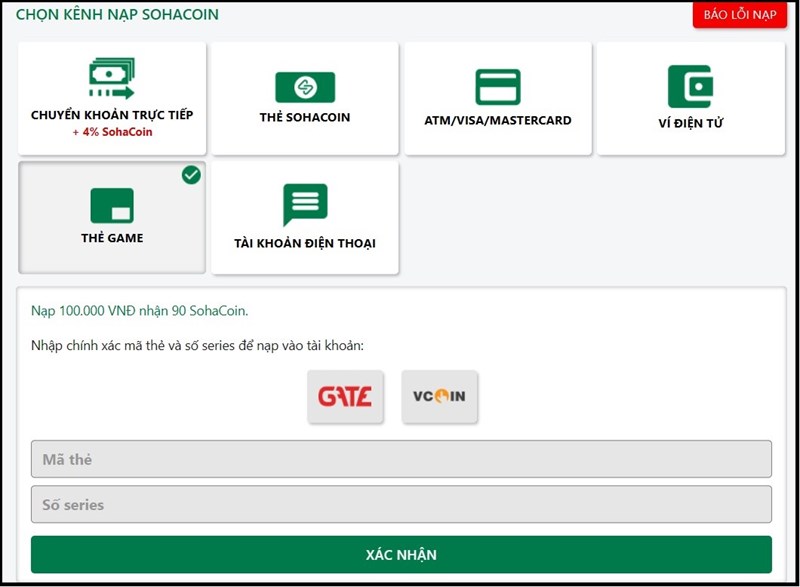The height and width of the screenshot is (587, 800).
Task: Switch to the Thẻ Sohacoin payment channel
Action: tap(307, 98)
